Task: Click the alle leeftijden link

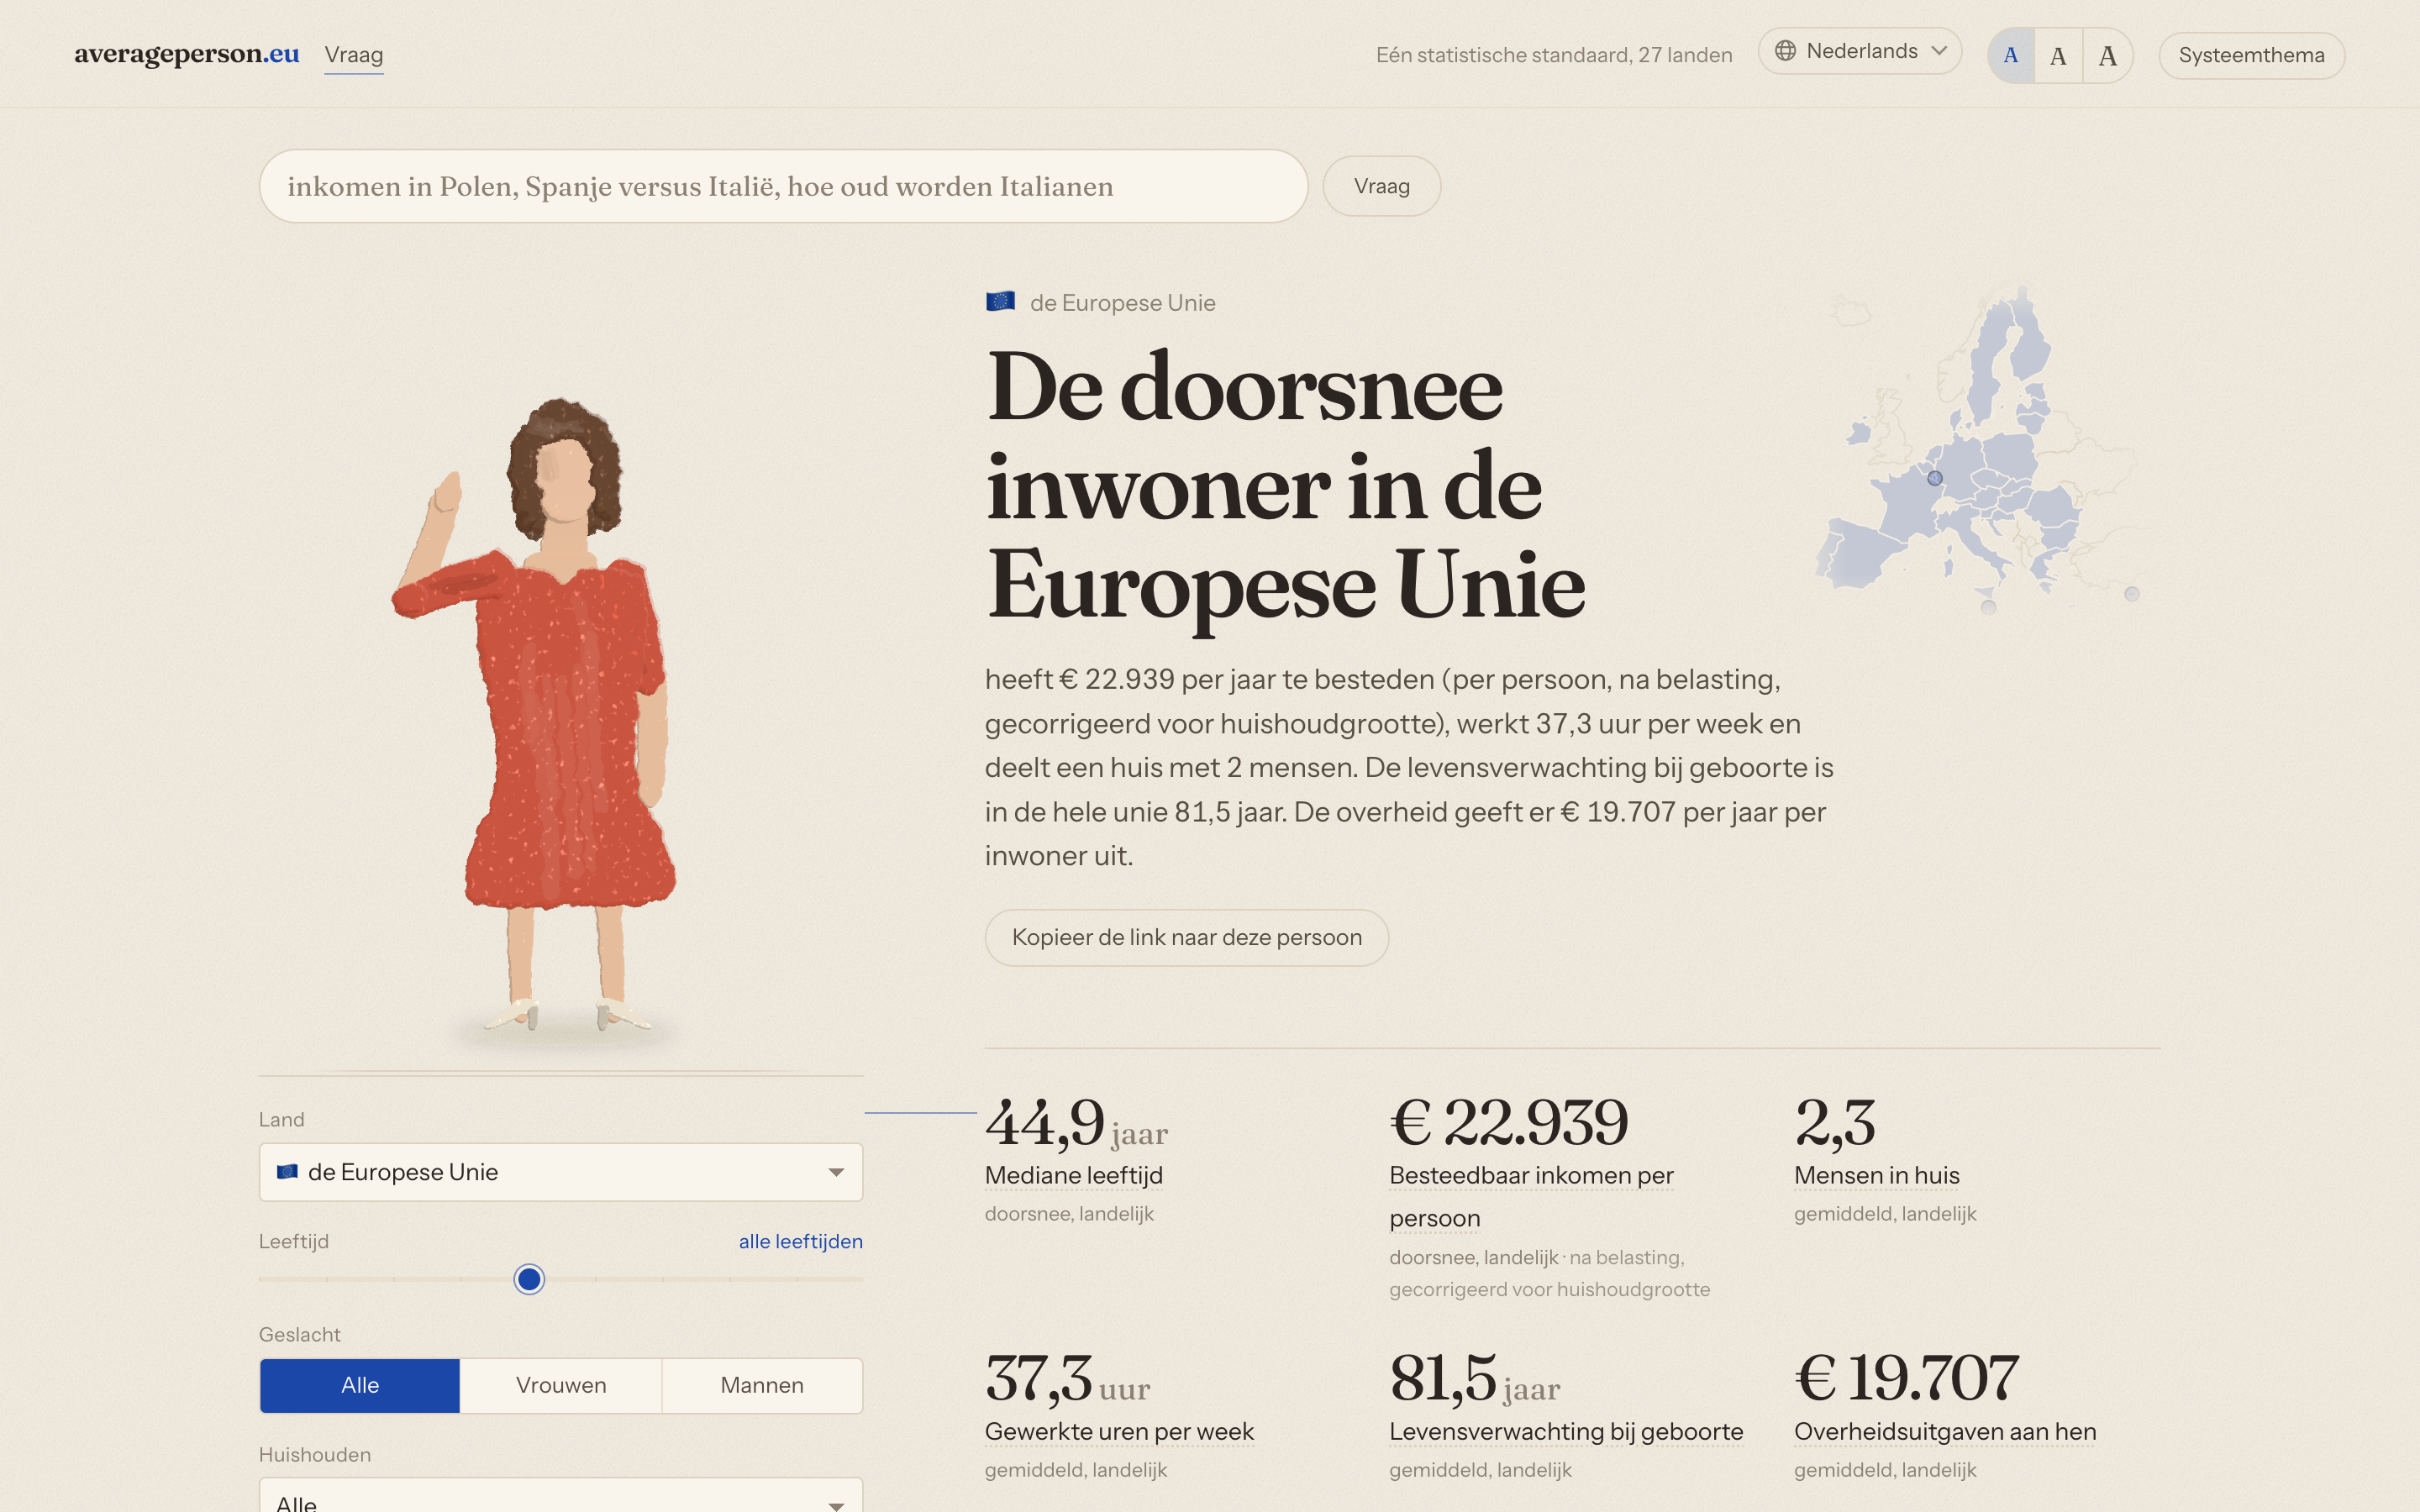Action: point(800,1241)
